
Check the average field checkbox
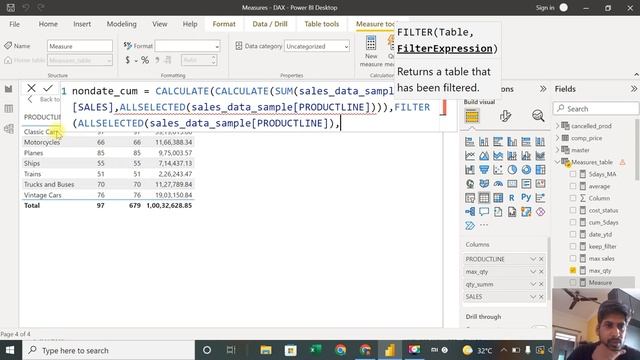point(573,186)
